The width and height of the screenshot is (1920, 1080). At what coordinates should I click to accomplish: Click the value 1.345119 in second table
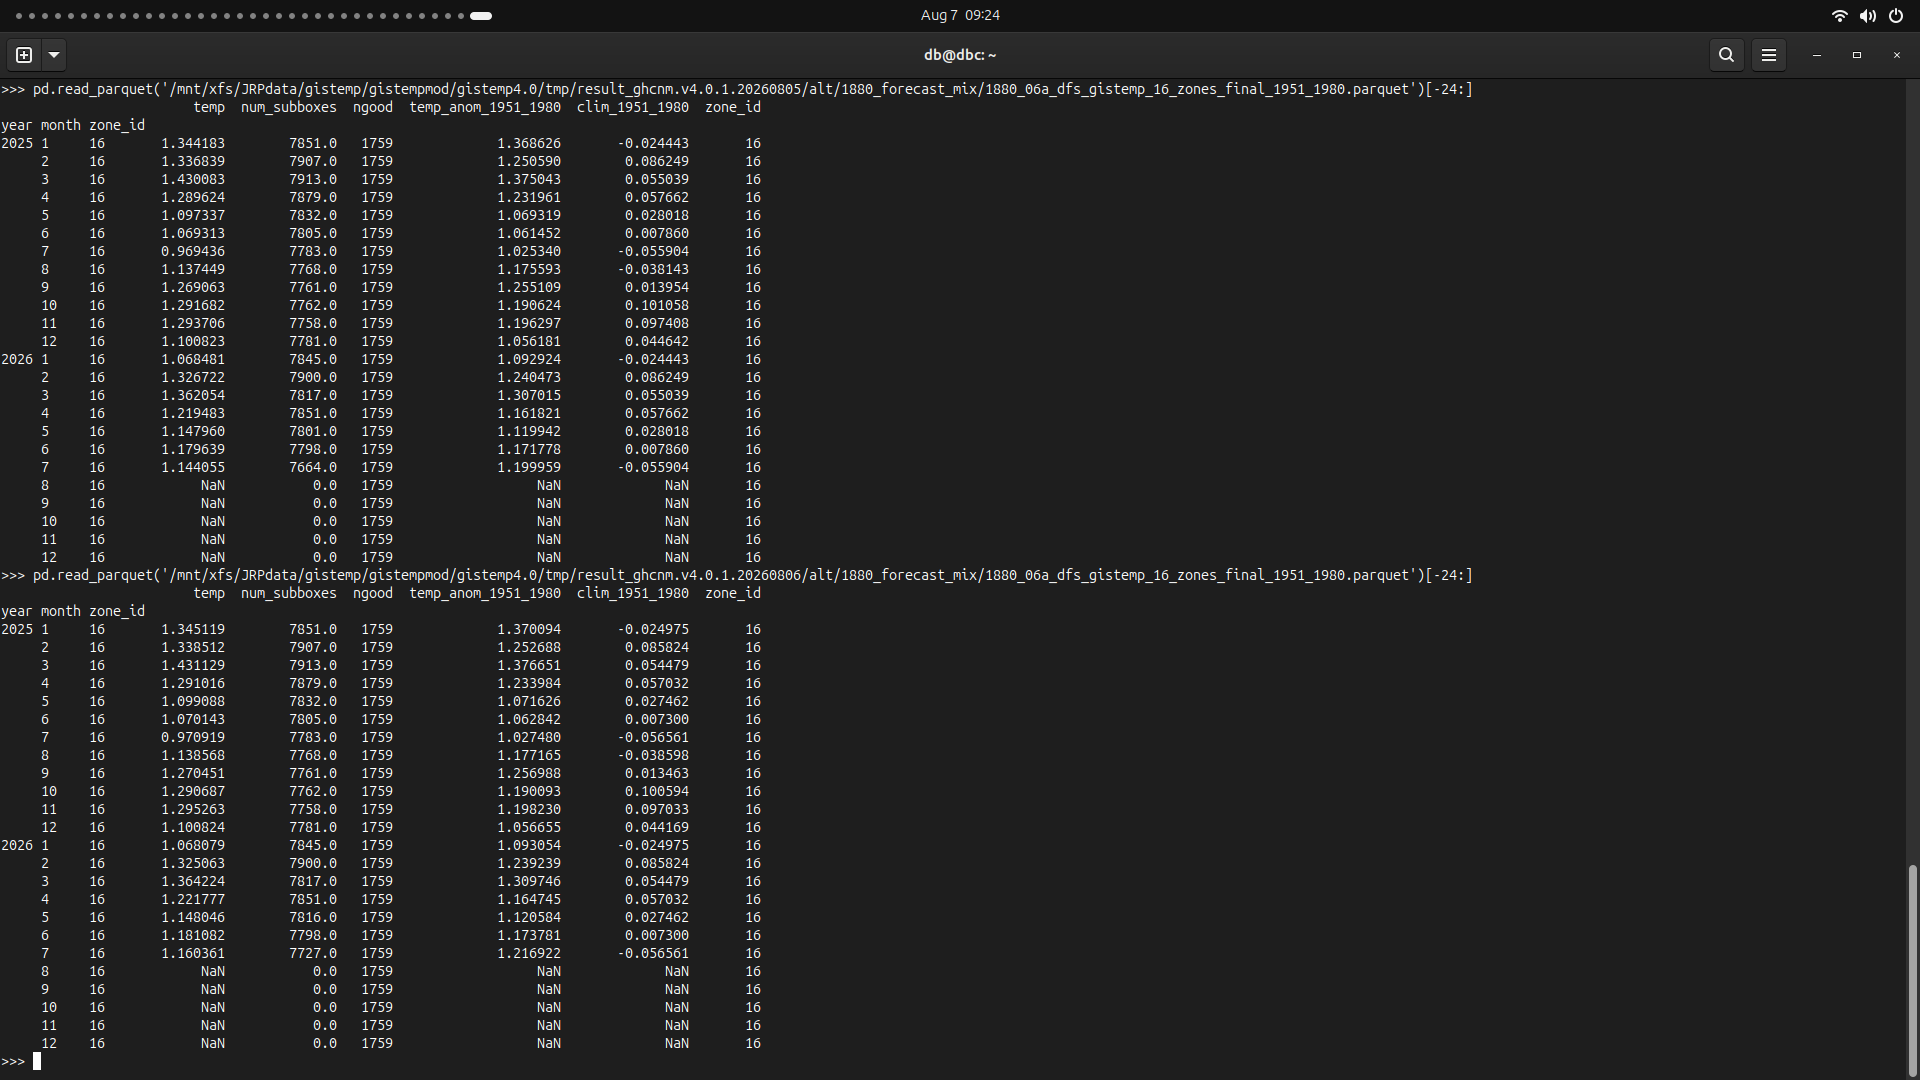(x=193, y=629)
